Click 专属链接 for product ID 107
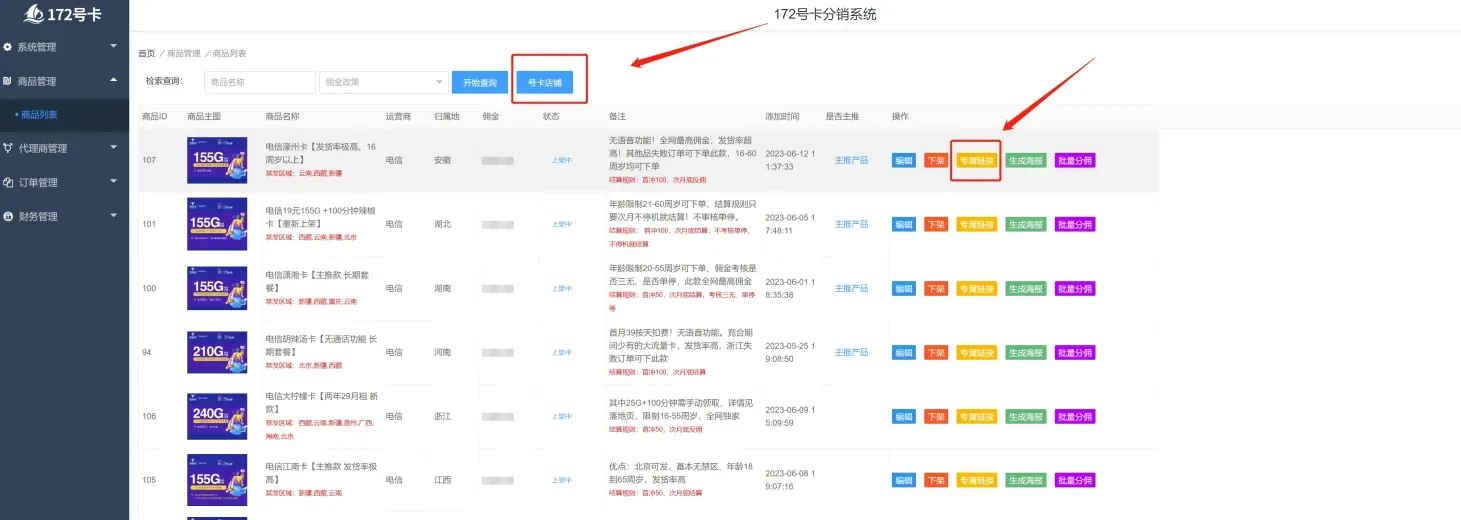1461x520 pixels. click(x=976, y=160)
